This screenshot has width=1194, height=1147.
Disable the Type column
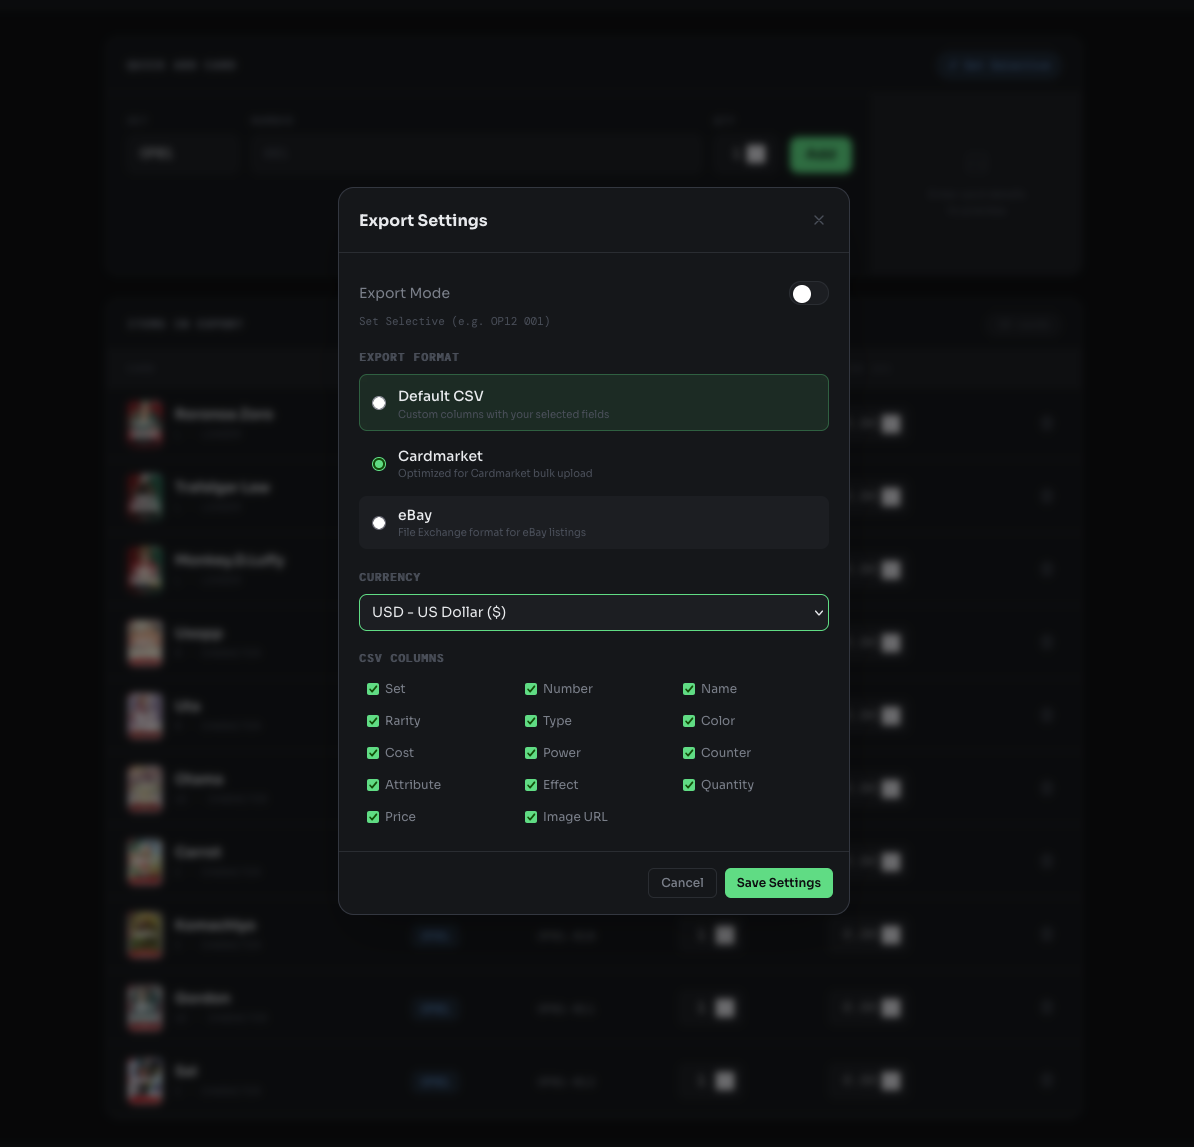point(531,721)
